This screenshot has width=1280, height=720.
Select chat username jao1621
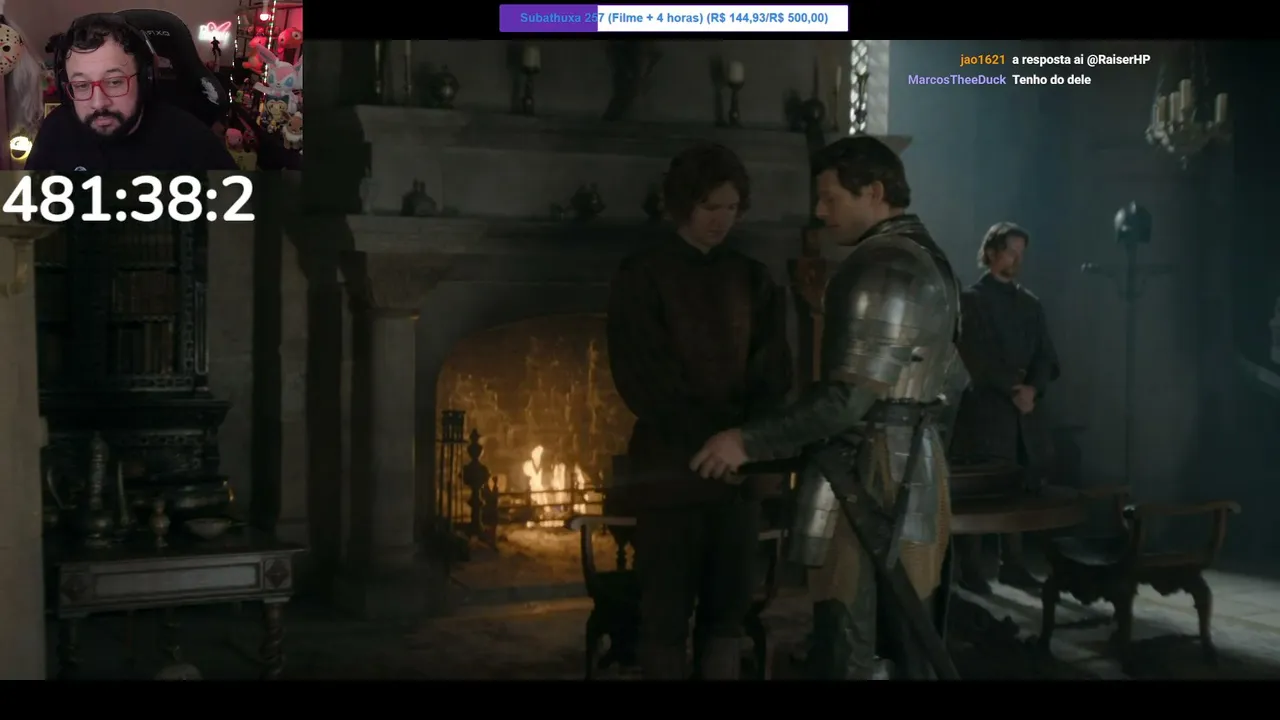[982, 60]
